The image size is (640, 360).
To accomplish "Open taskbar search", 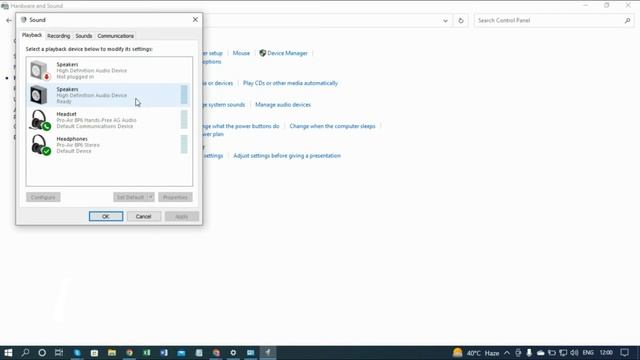I will coord(25,353).
